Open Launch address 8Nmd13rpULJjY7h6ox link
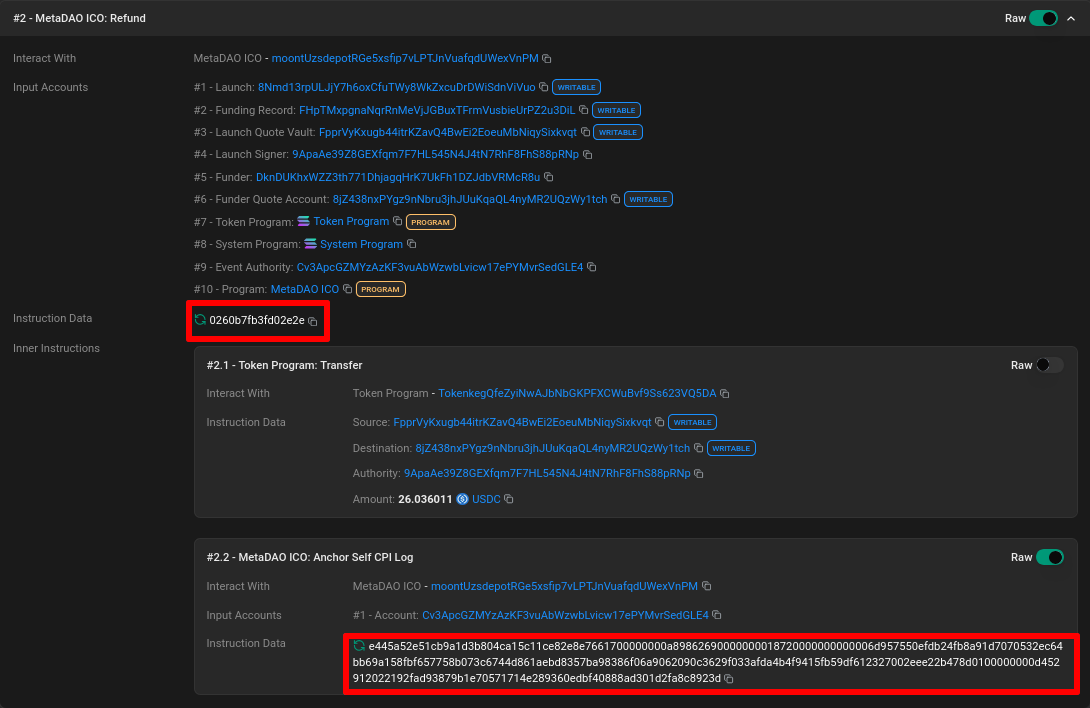 pyautogui.click(x=396, y=87)
